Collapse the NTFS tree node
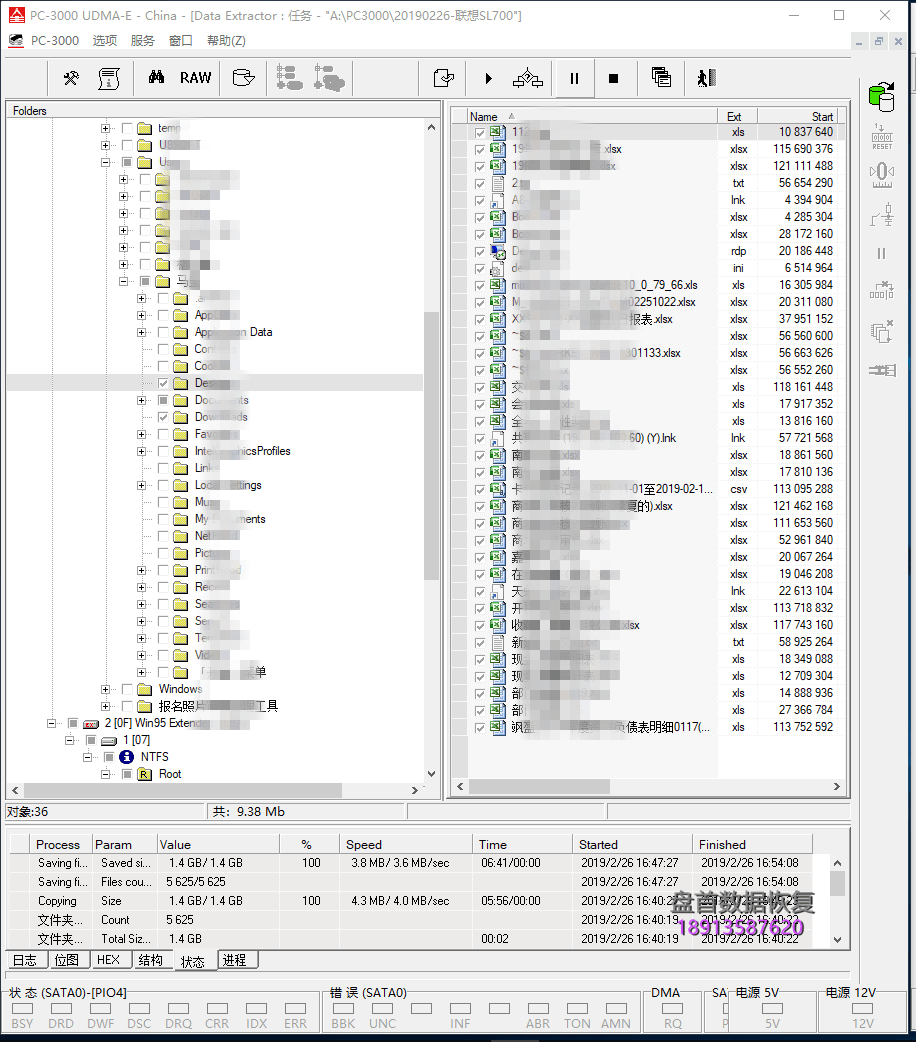This screenshot has width=916, height=1042. click(87, 757)
